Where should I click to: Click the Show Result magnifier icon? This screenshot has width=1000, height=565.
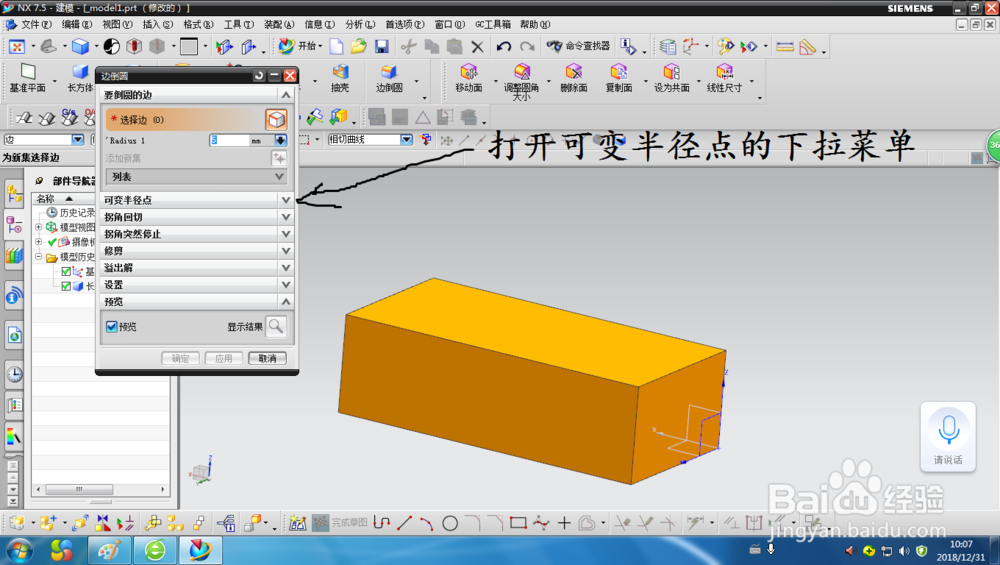(x=276, y=326)
